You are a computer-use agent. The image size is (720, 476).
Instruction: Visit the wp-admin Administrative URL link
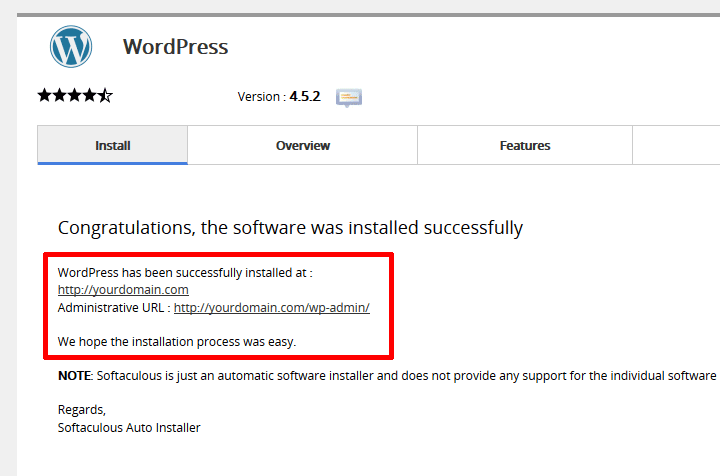coord(272,308)
